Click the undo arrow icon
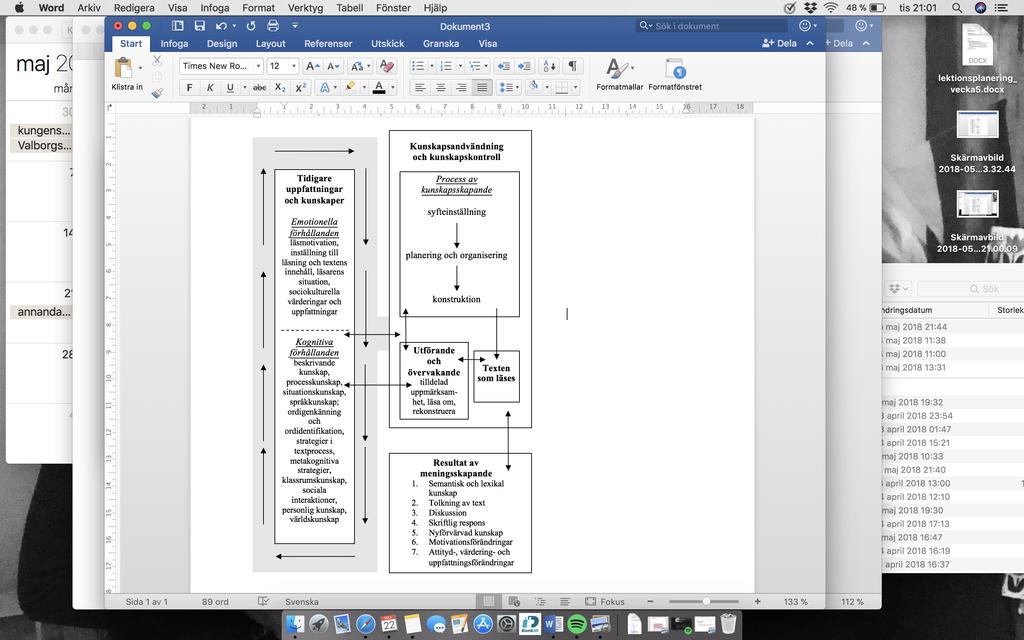1024x640 pixels. pos(221,25)
